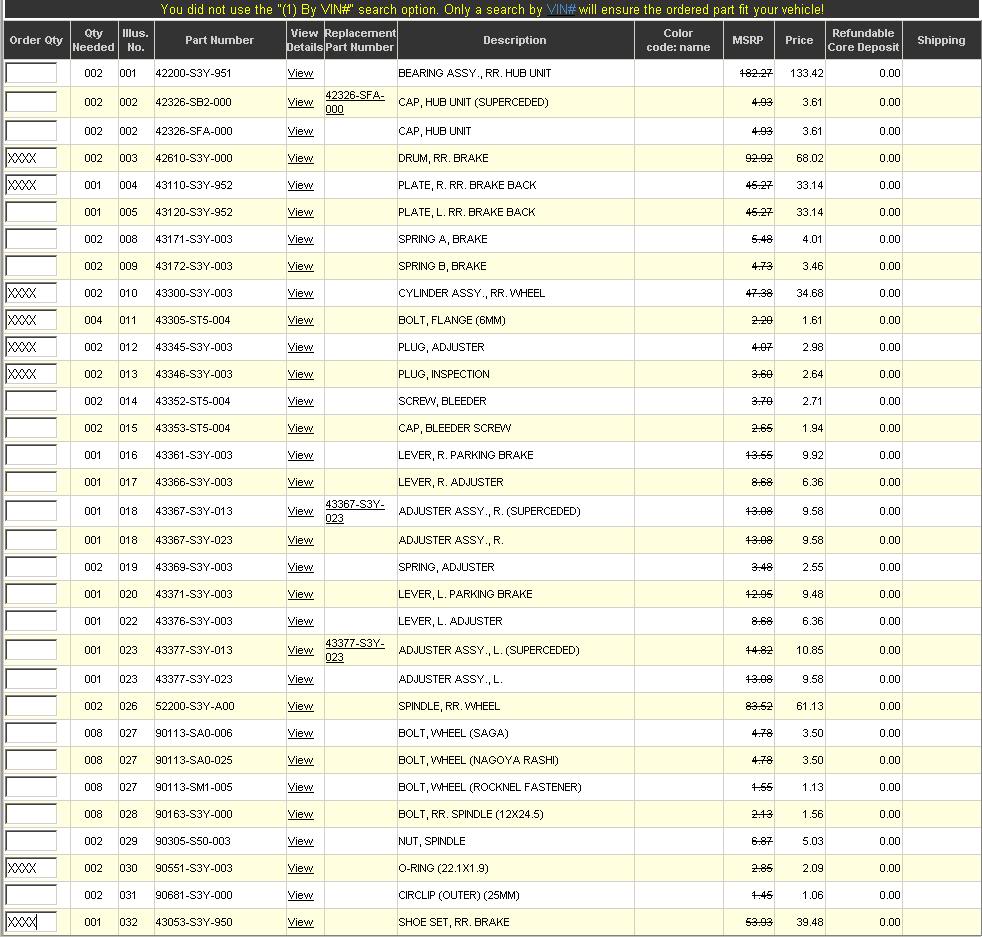Screen dimensions: 982x937
Task: Click order qty field for 43377-S3Y-023 ADJUSTER ASSY., L.
Action: tap(31, 678)
